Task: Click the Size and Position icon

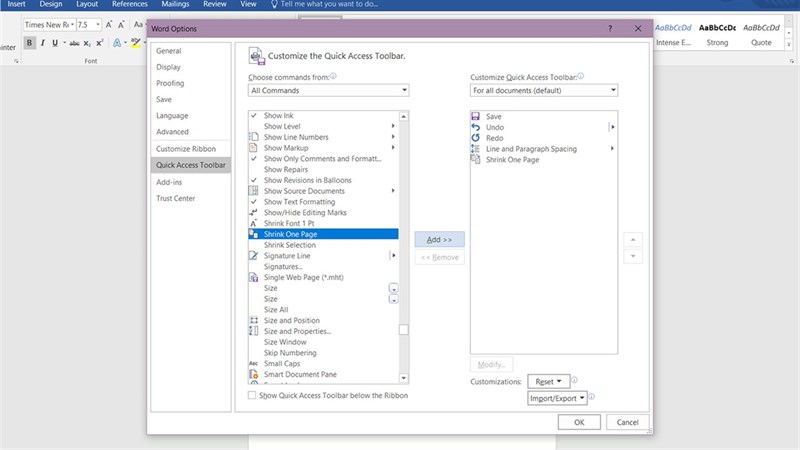Action: pos(254,320)
